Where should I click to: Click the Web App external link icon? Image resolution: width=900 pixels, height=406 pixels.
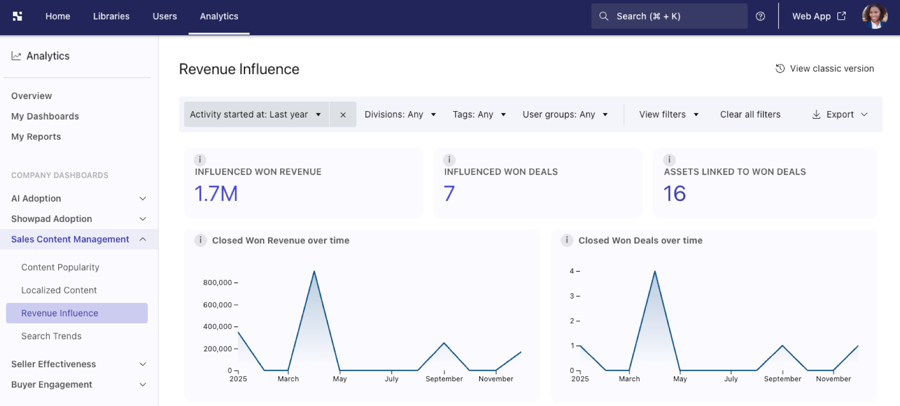841,16
